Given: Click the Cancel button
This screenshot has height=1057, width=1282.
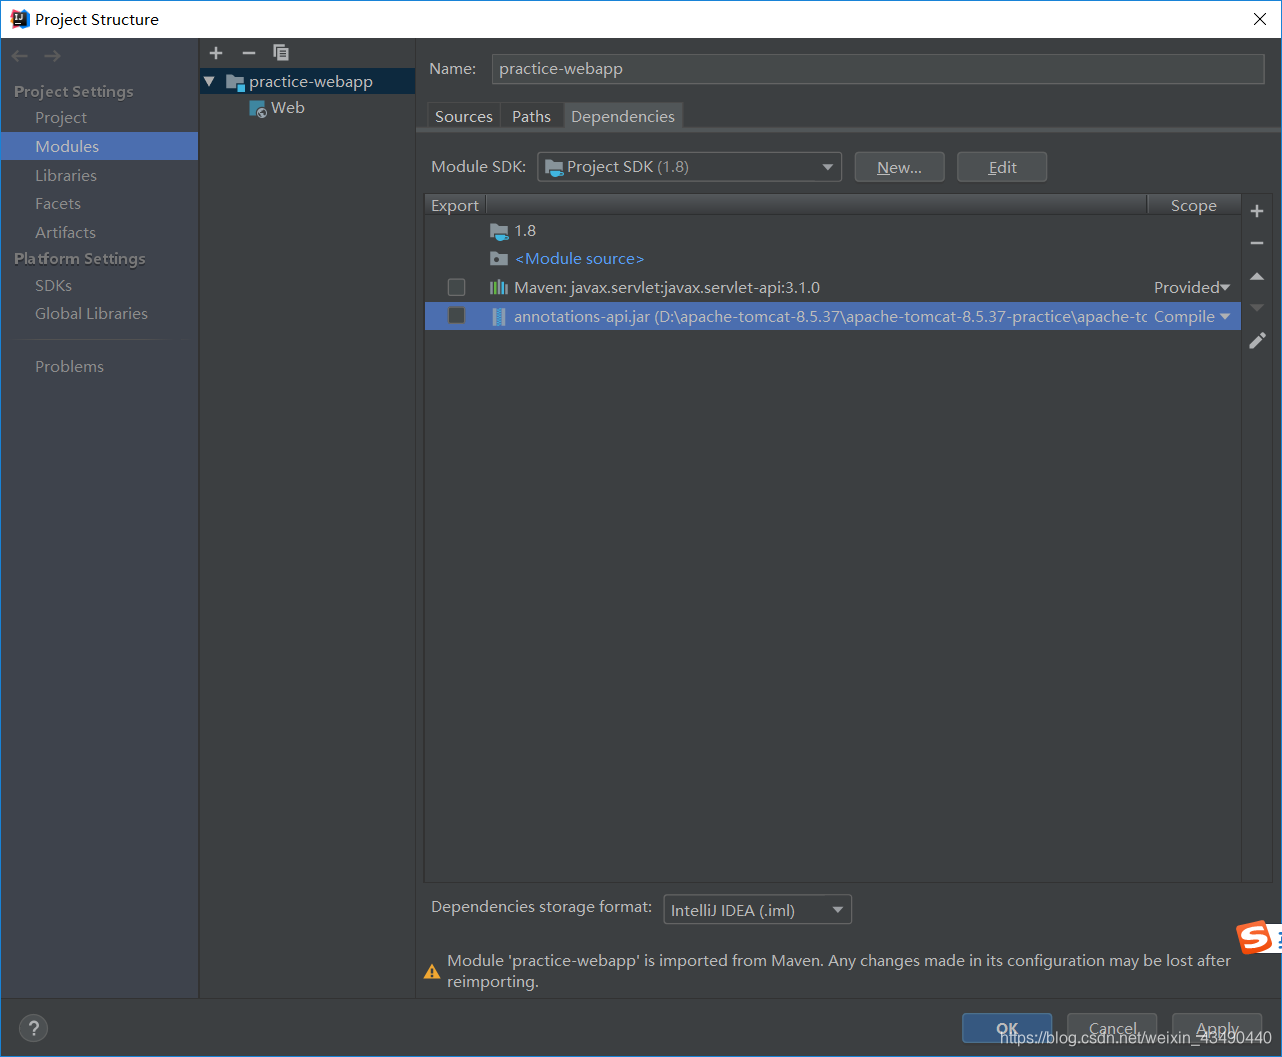Looking at the screenshot, I should (1112, 1028).
